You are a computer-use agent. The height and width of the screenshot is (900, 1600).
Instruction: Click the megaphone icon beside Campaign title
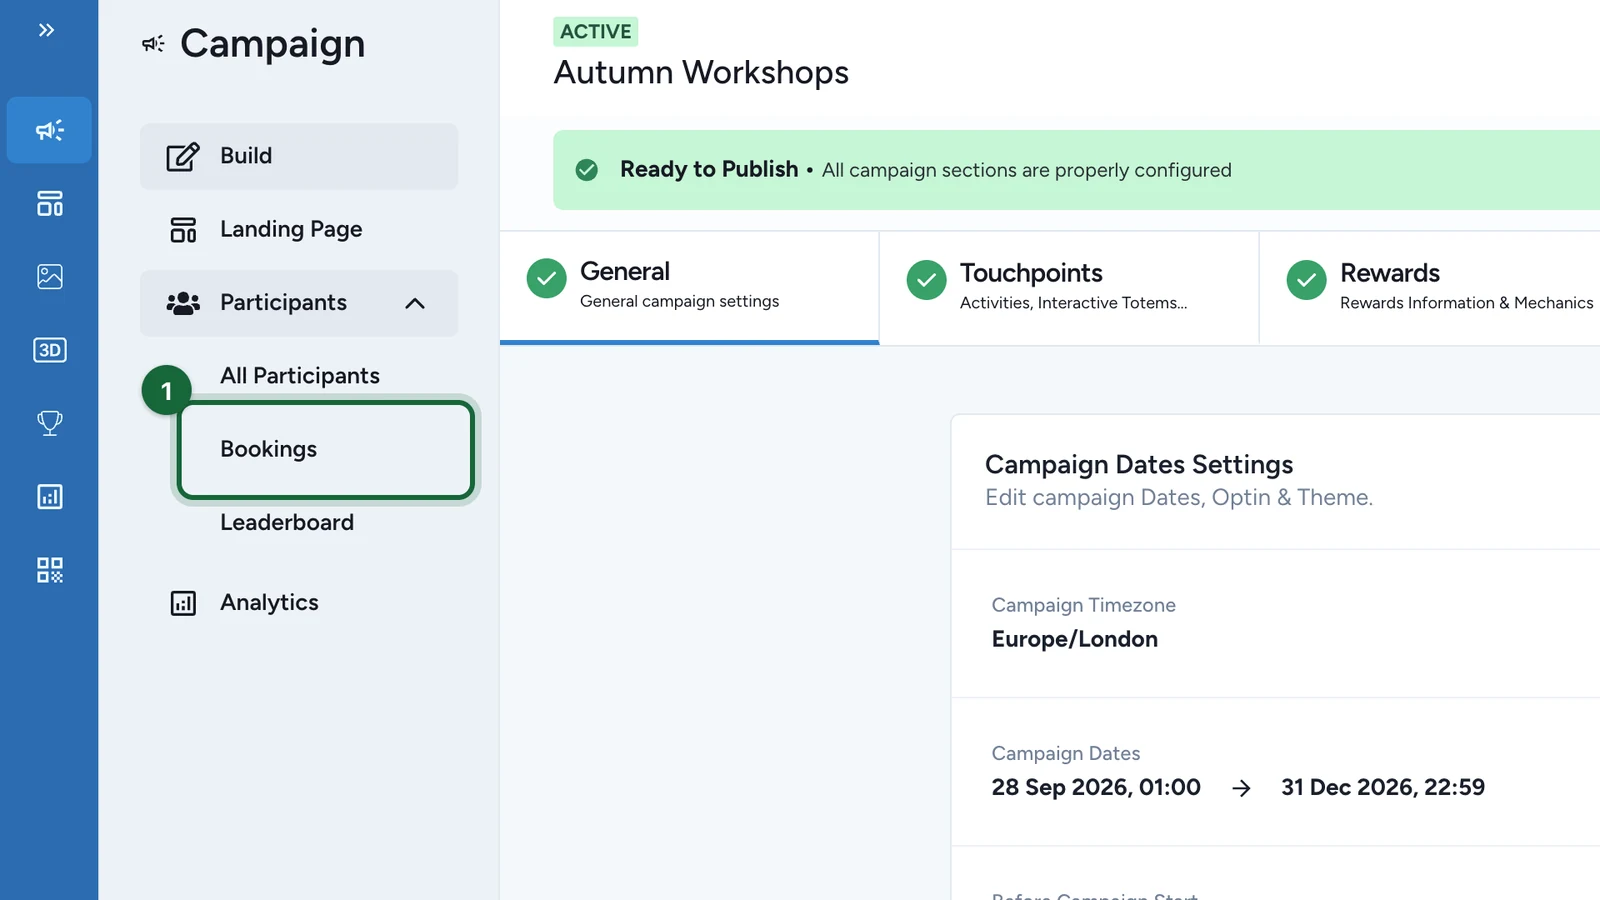pyautogui.click(x=153, y=43)
